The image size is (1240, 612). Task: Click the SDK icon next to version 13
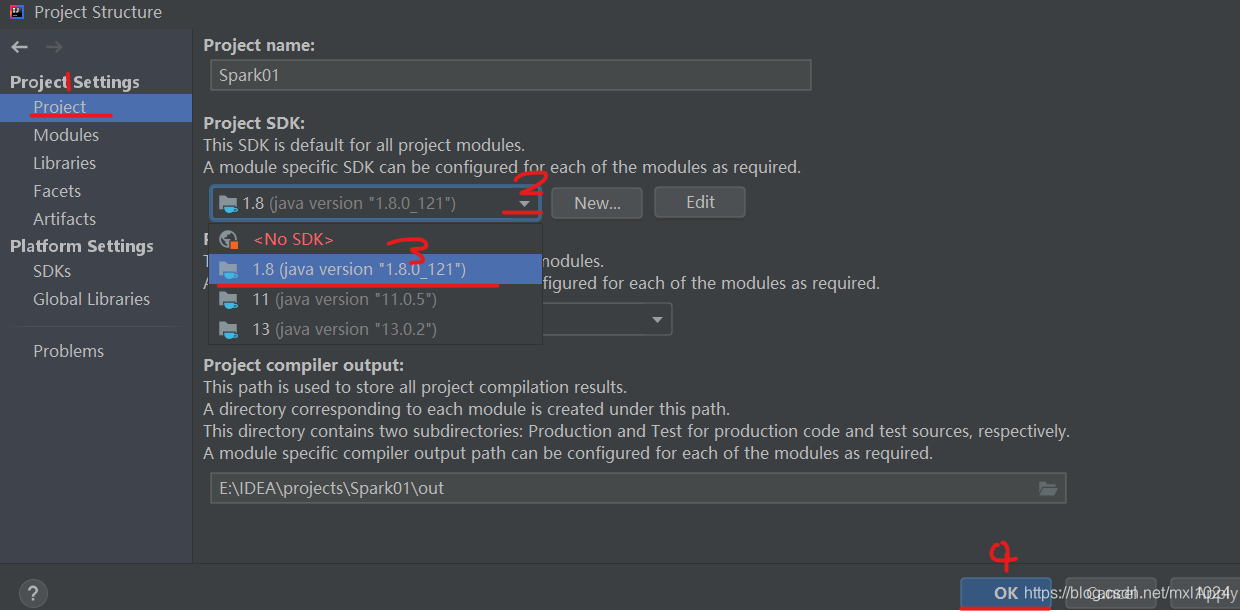point(228,328)
